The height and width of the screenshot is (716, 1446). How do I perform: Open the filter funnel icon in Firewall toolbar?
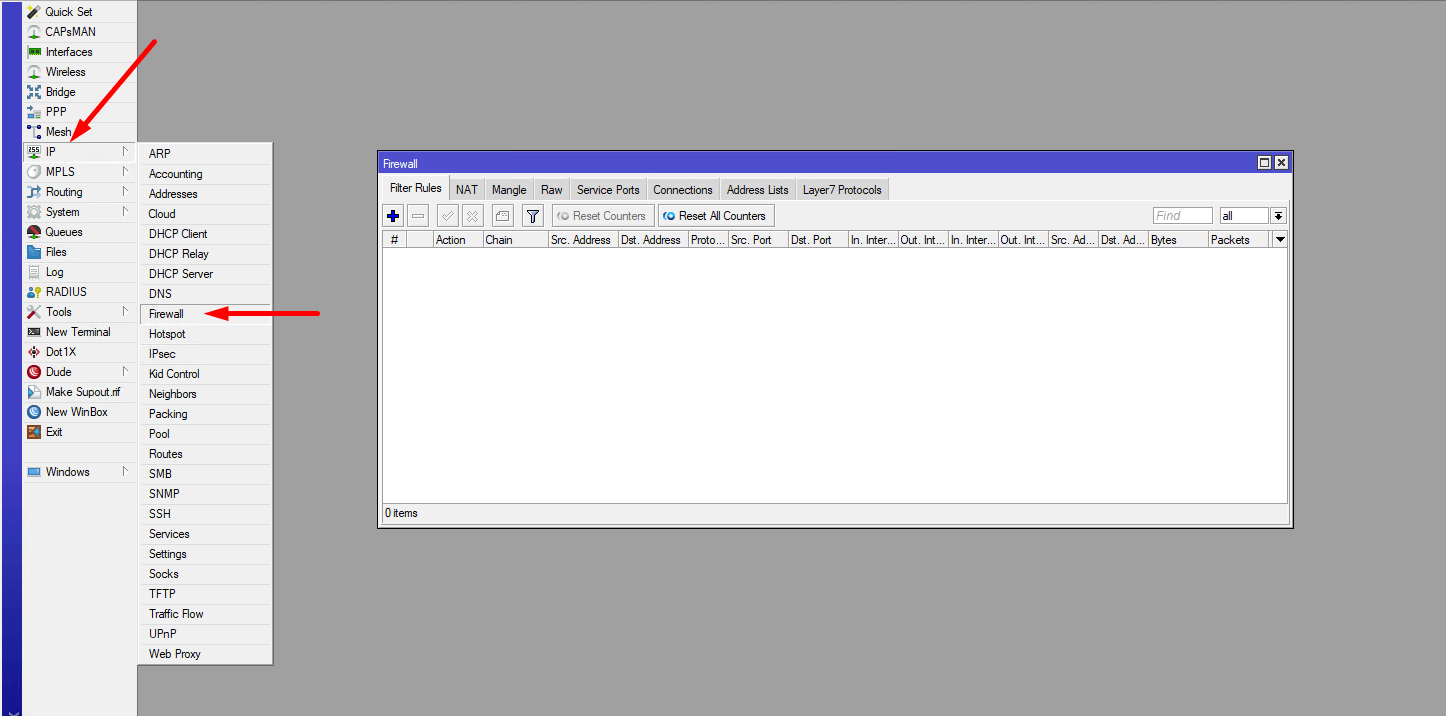[x=533, y=216]
